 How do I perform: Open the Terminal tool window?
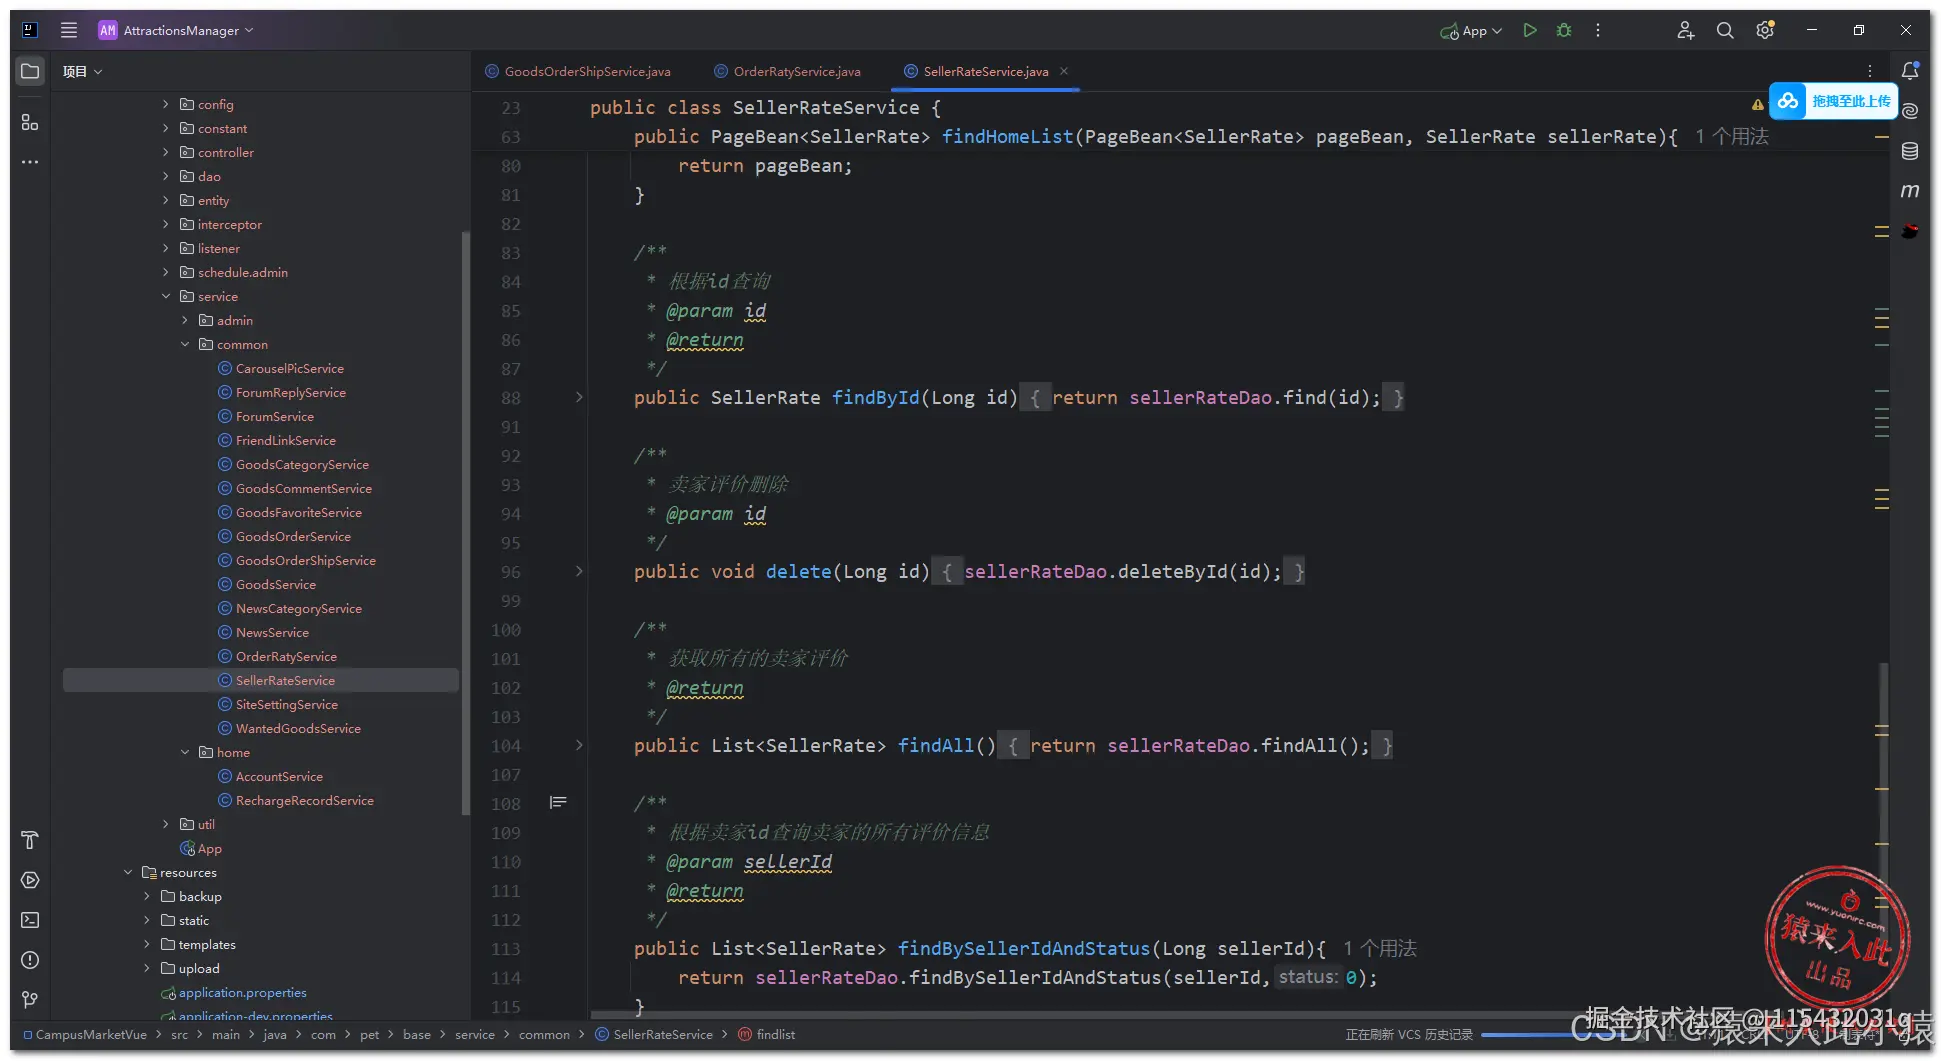(x=30, y=920)
